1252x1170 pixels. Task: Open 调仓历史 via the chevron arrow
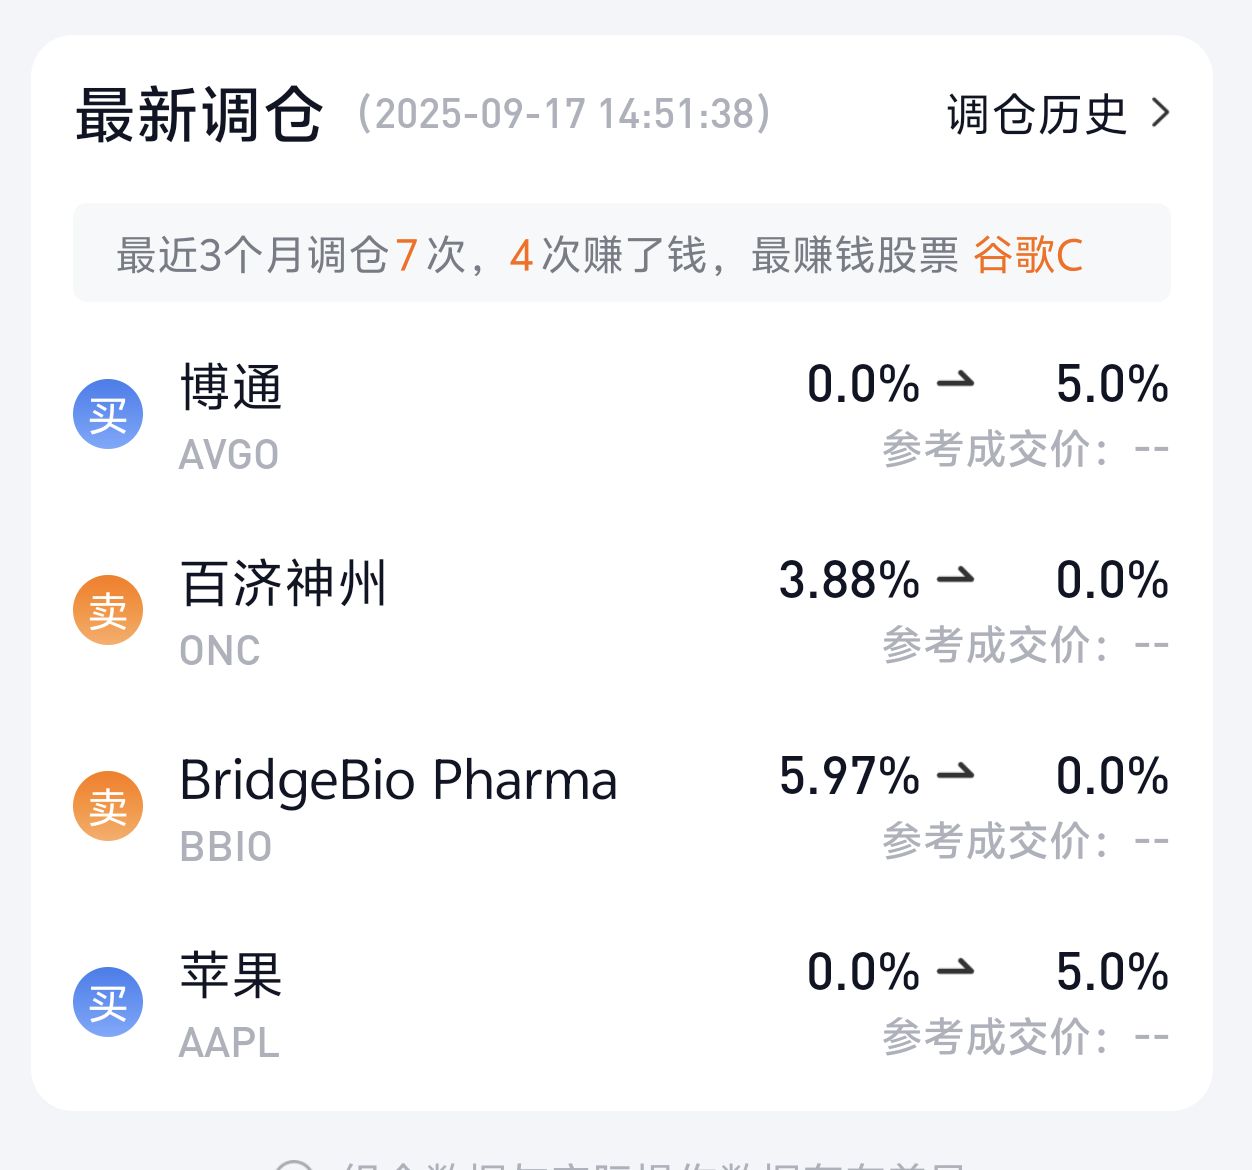click(1160, 113)
